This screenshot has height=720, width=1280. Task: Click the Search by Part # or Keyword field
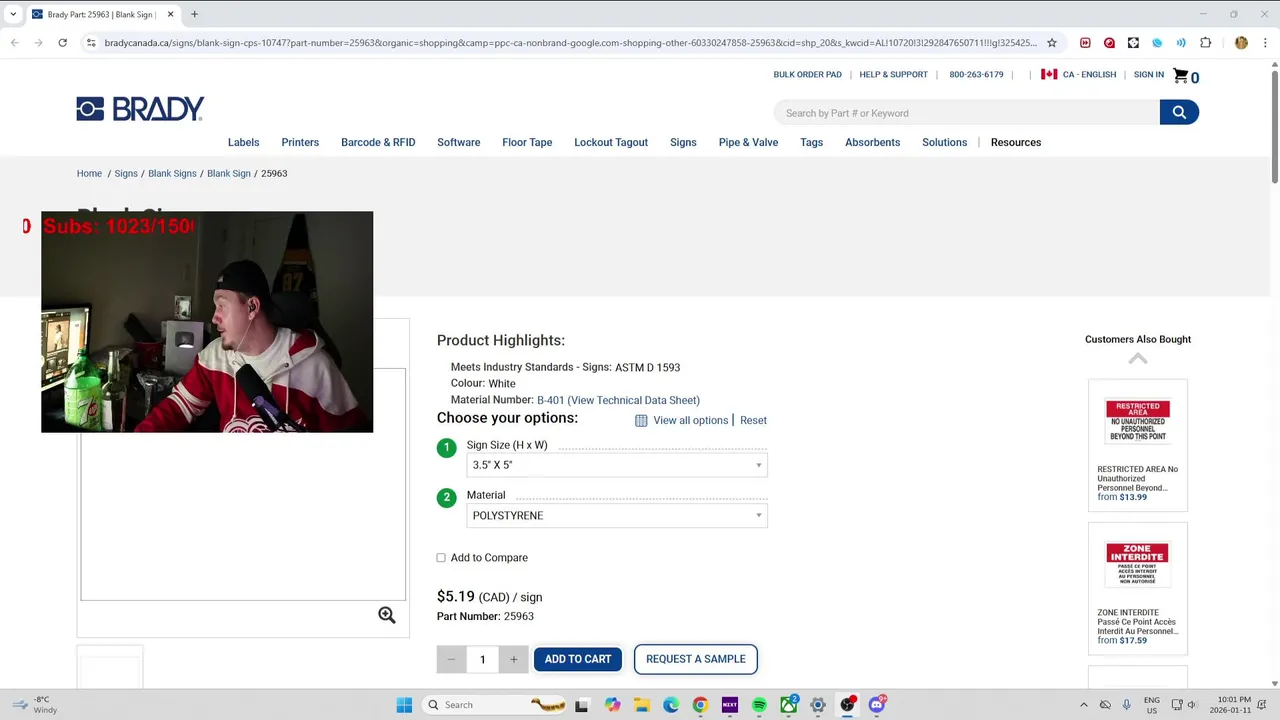(966, 113)
